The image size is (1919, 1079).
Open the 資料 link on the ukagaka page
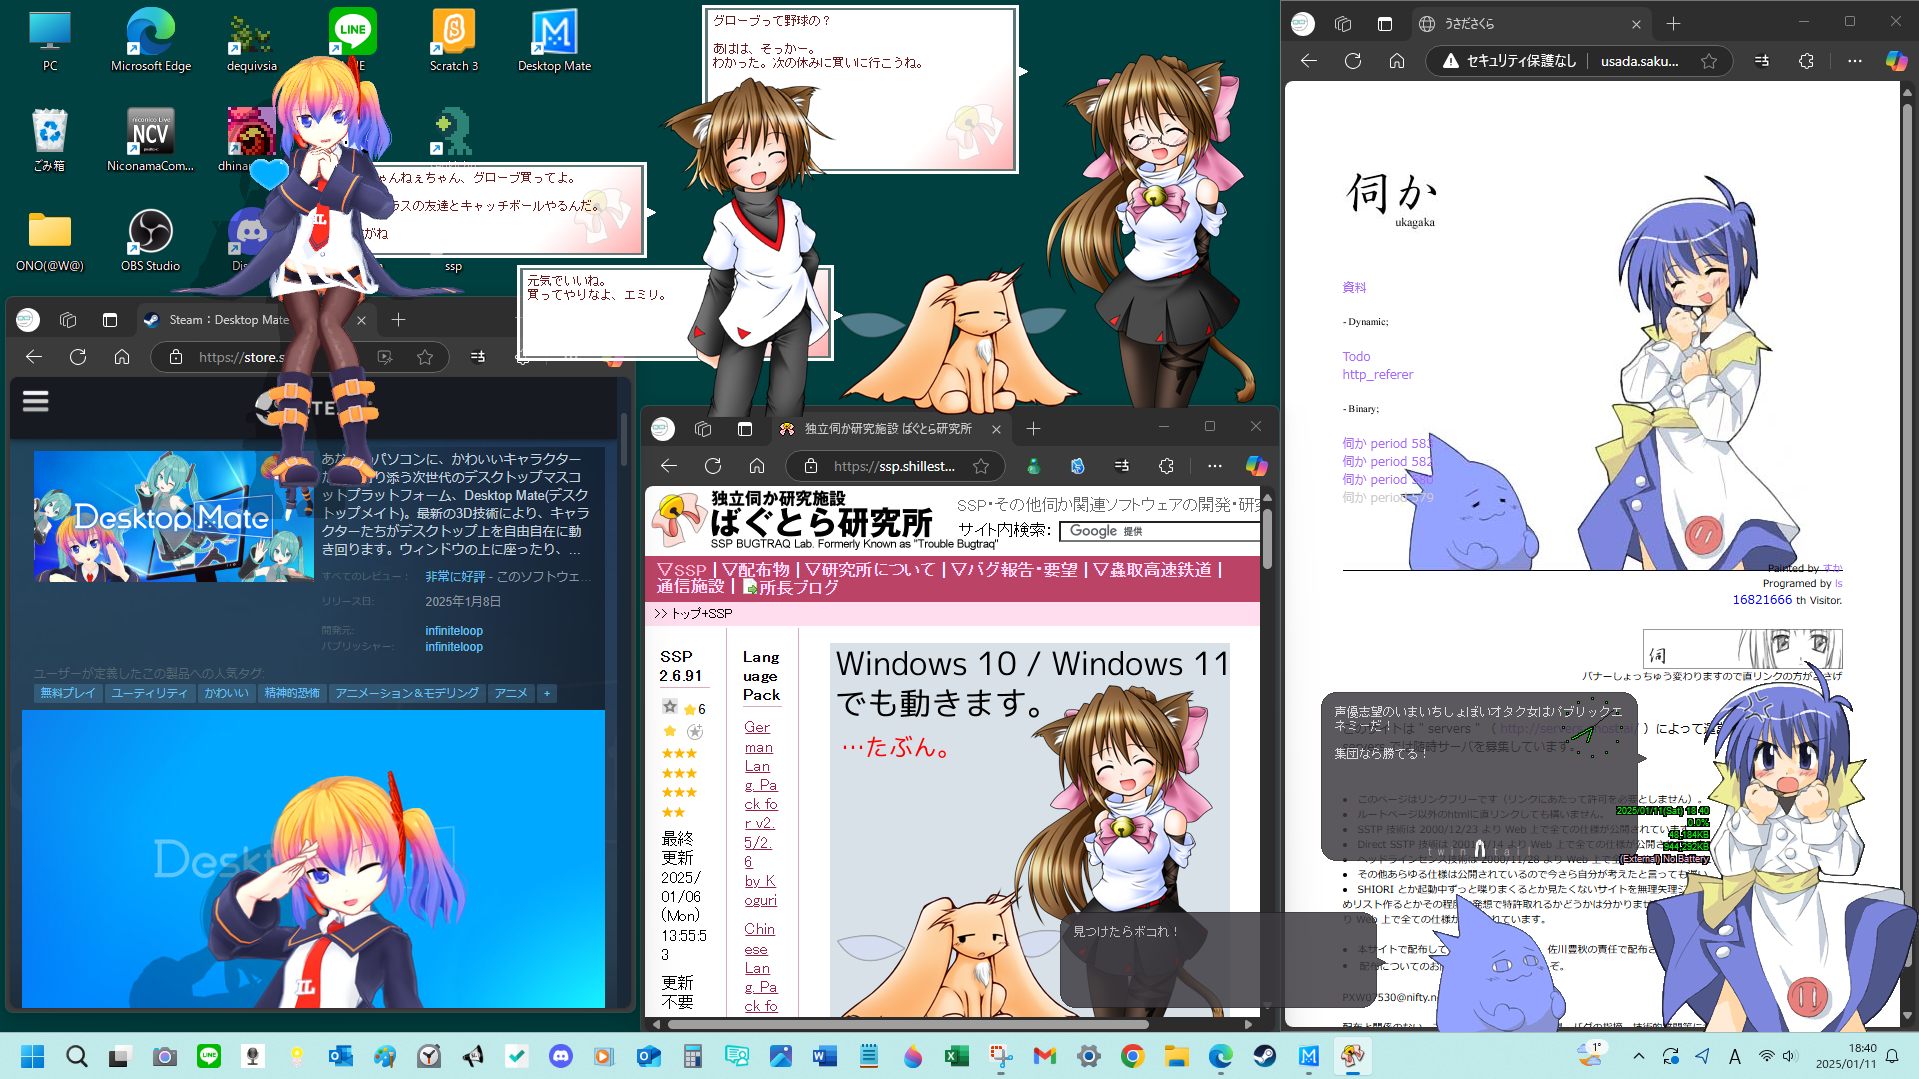coord(1354,287)
